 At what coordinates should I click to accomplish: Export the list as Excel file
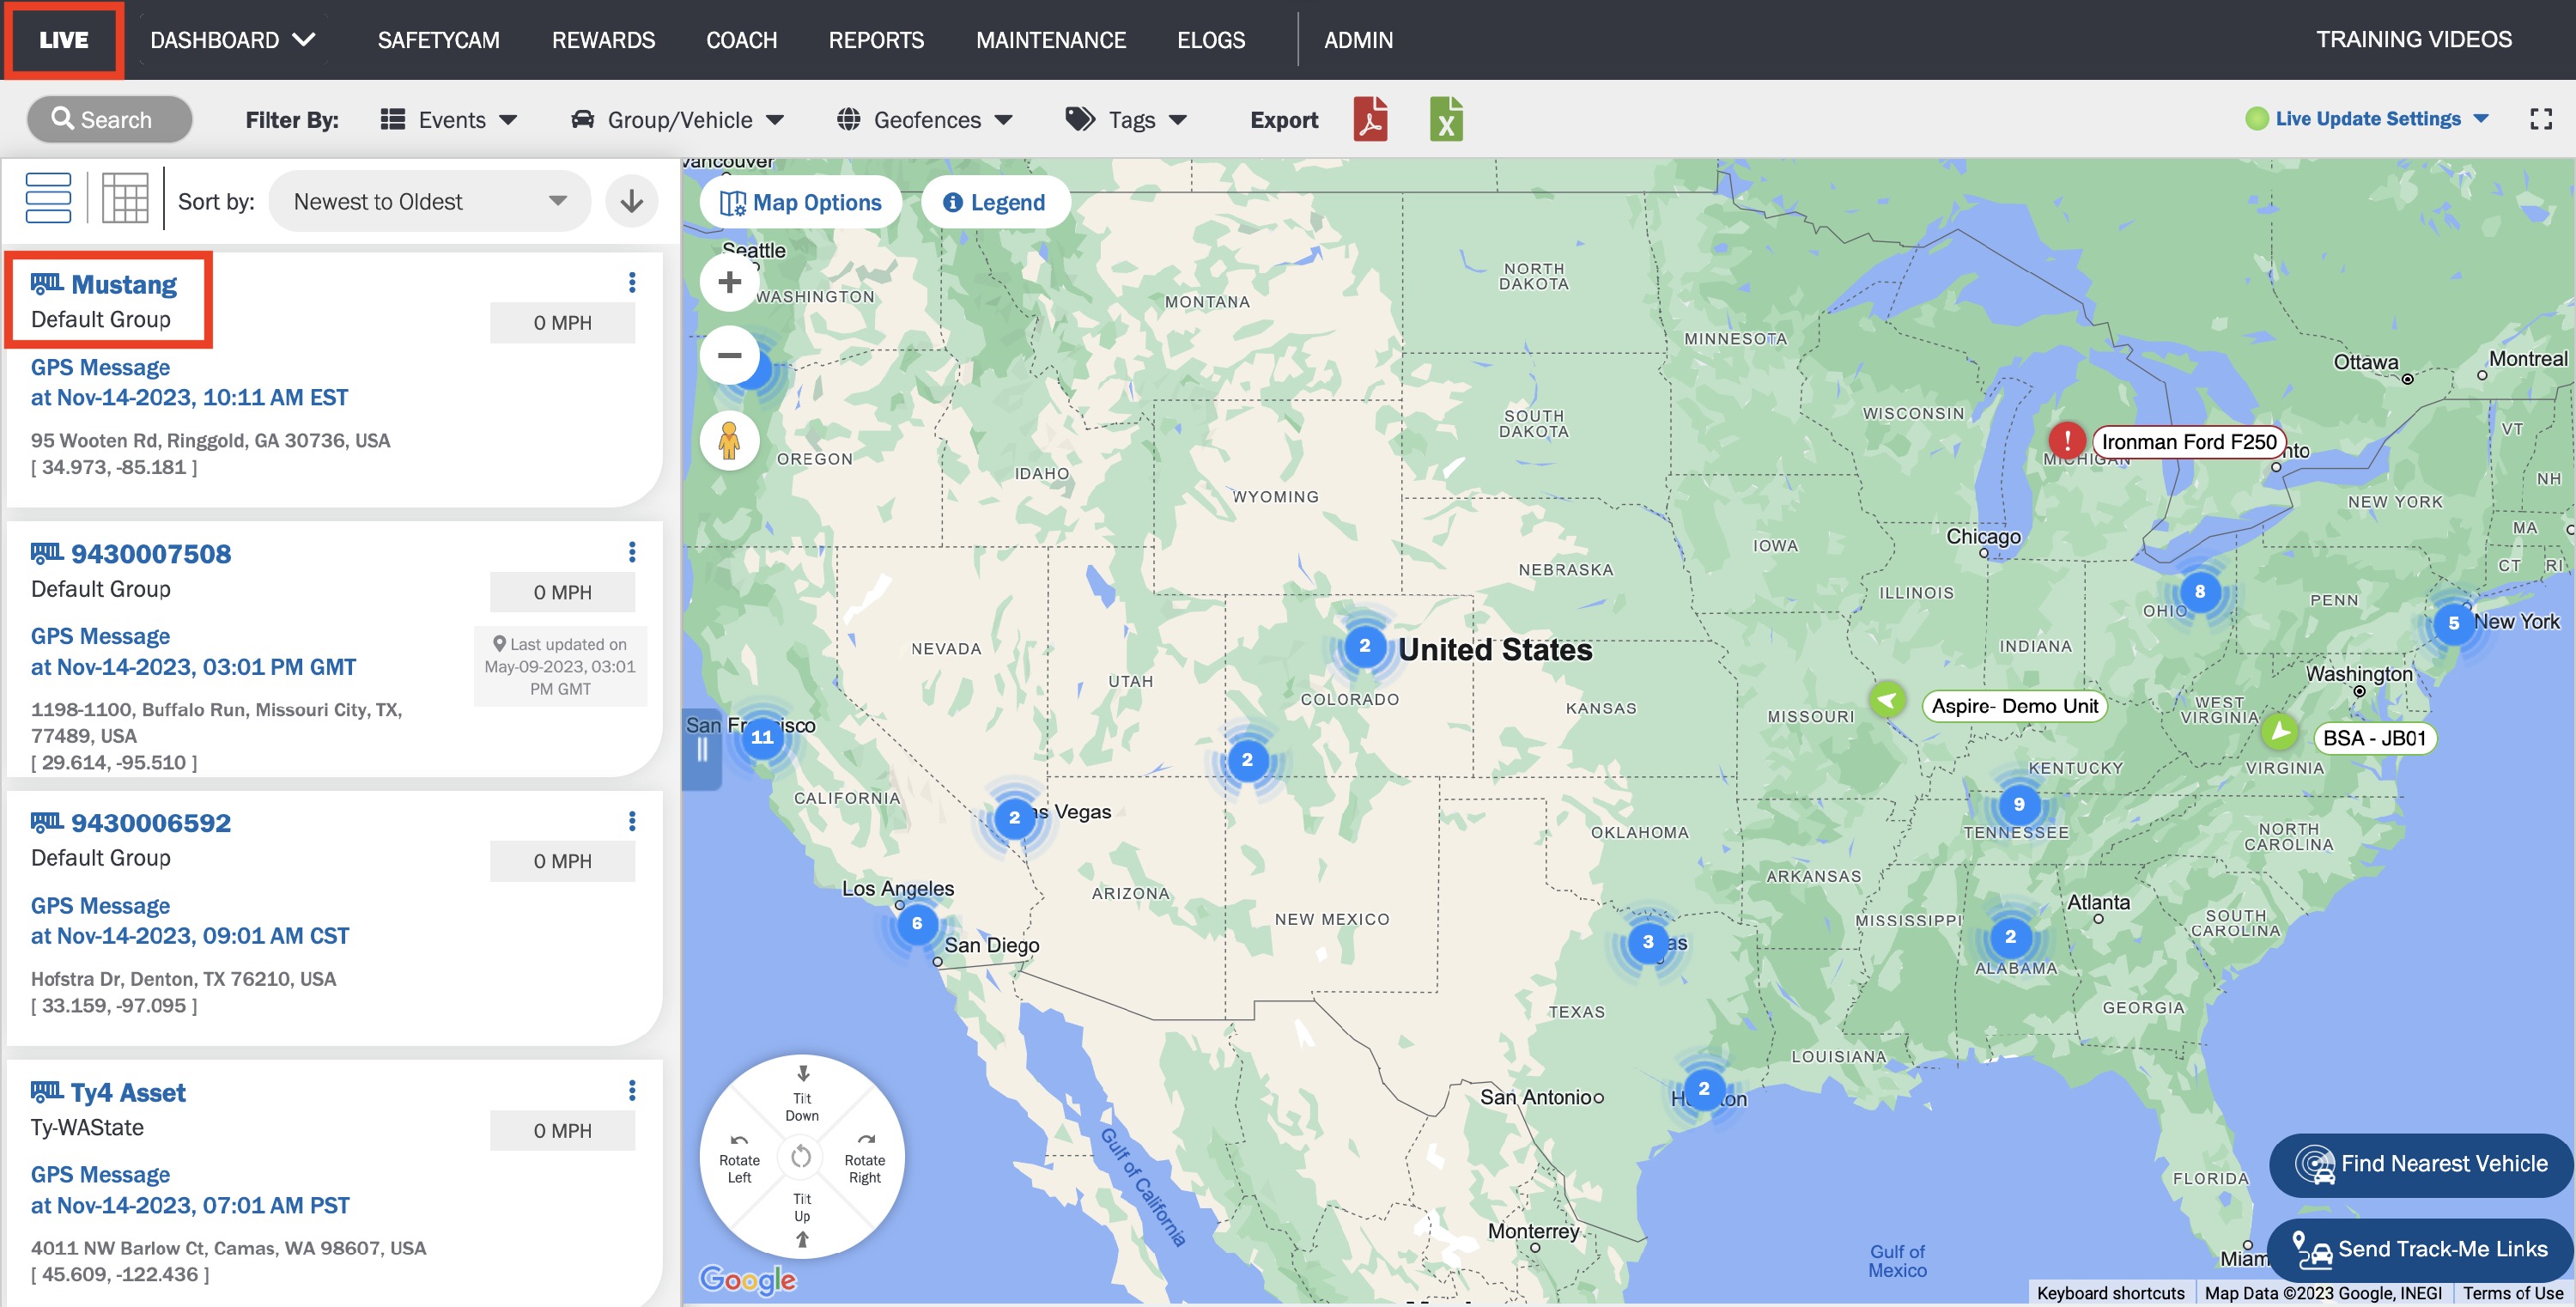(x=1446, y=119)
